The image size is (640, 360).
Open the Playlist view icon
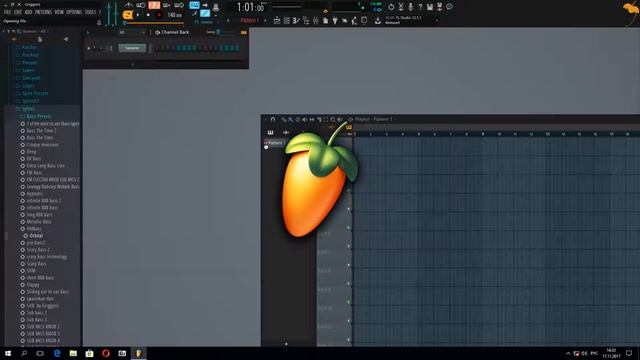click(277, 20)
